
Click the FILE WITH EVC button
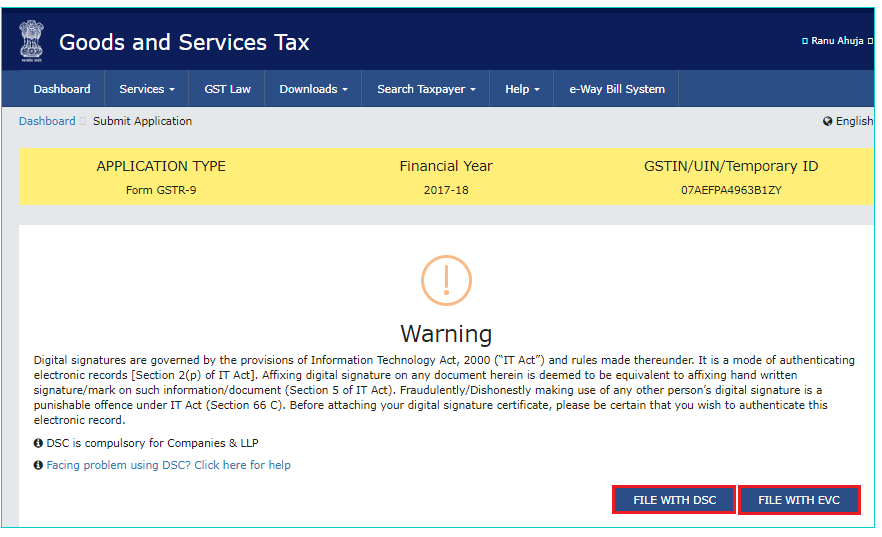799,500
